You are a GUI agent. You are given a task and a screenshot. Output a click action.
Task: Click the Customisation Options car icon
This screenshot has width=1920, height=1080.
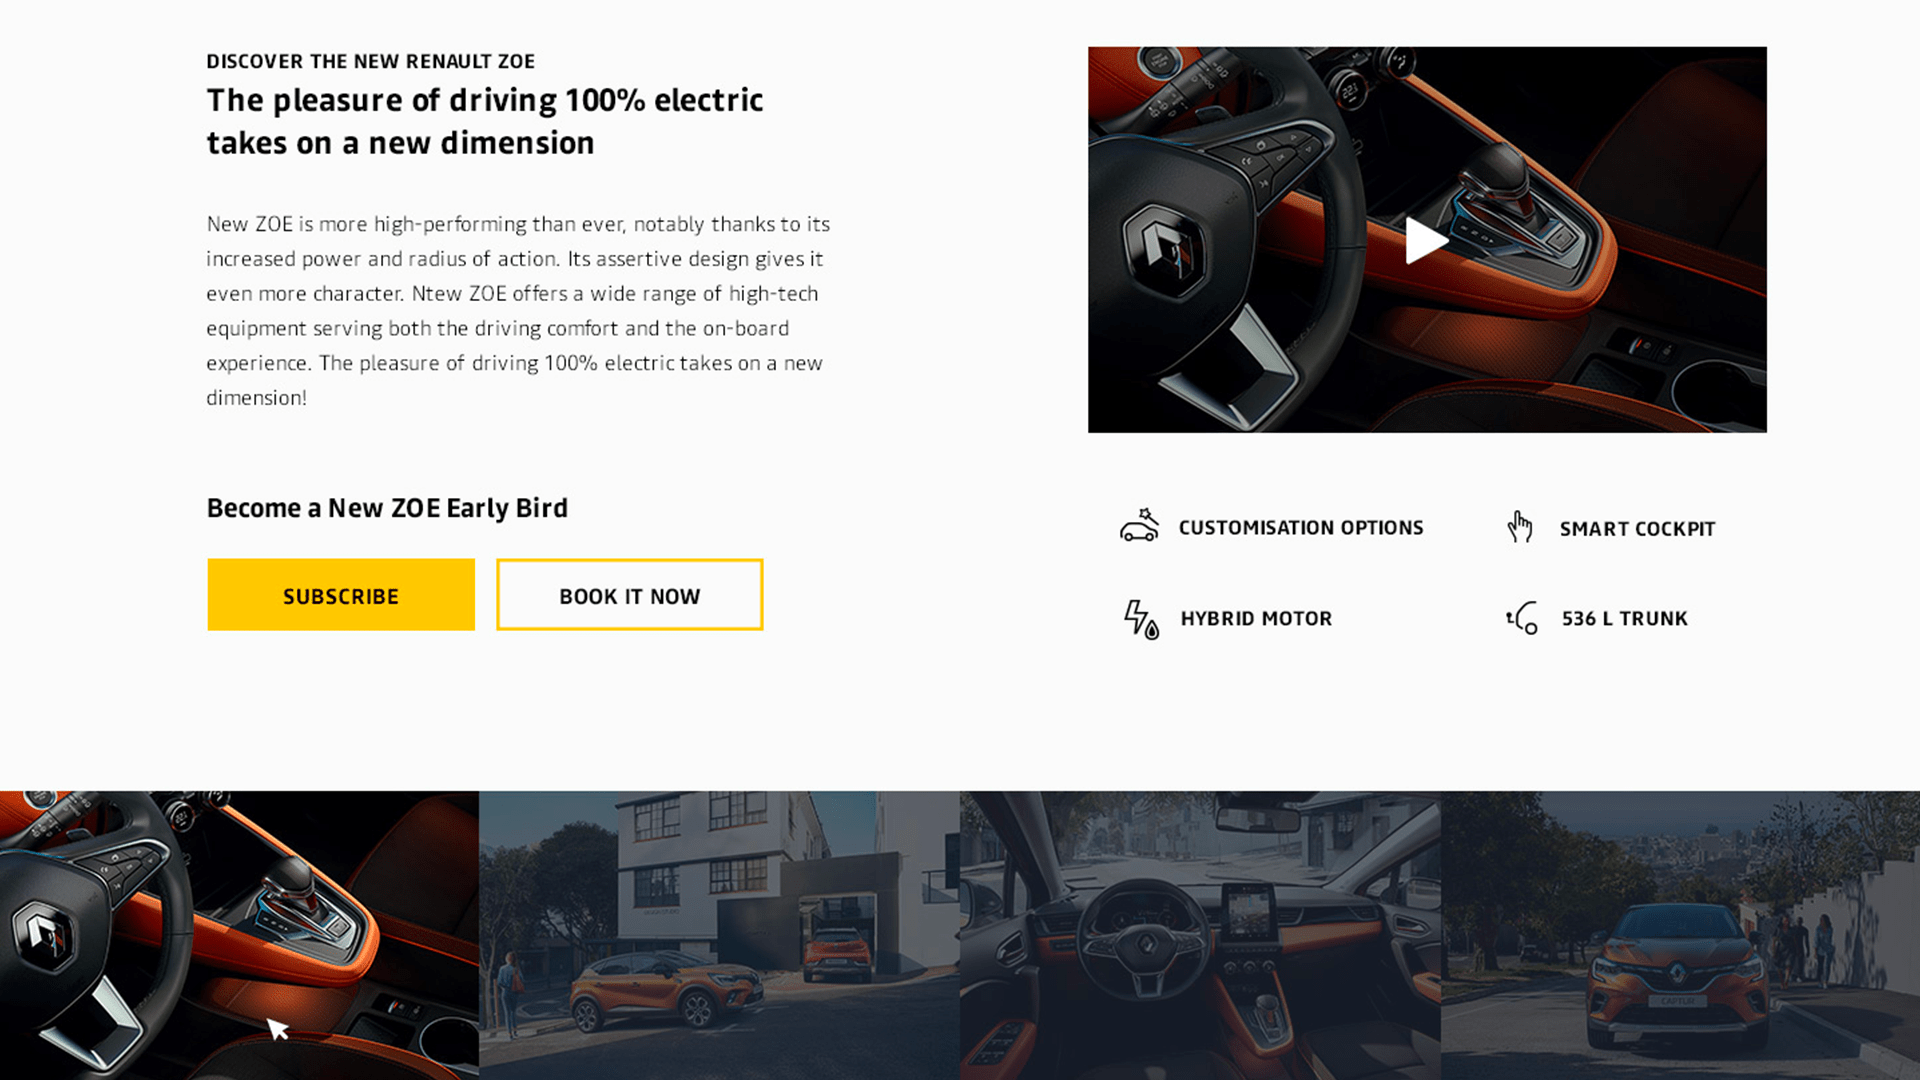(x=1139, y=526)
